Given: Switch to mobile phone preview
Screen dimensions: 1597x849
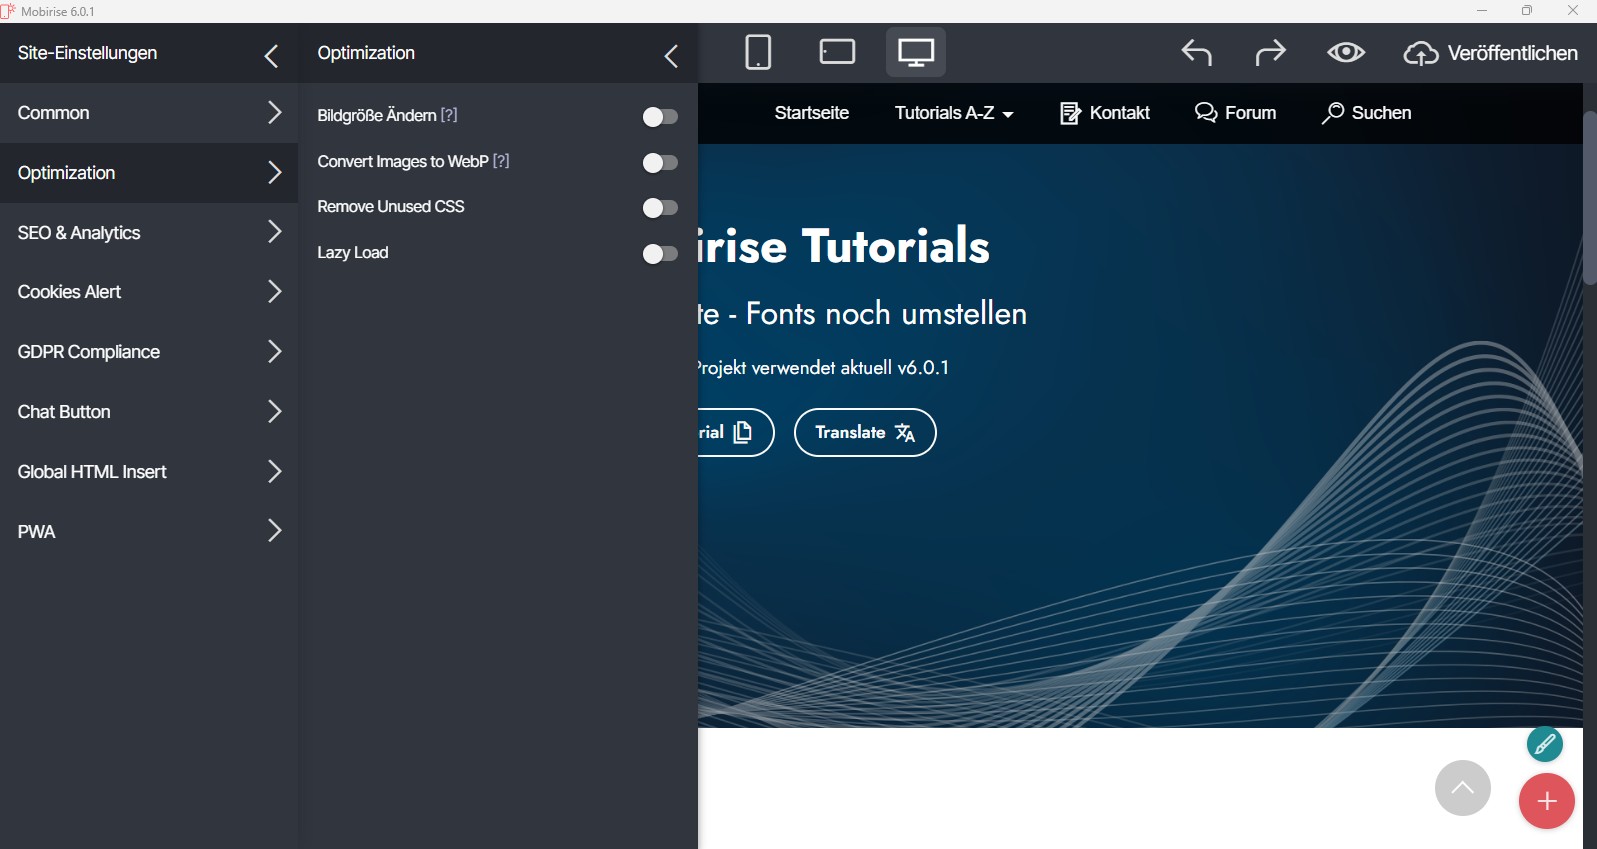Looking at the screenshot, I should click(x=758, y=52).
